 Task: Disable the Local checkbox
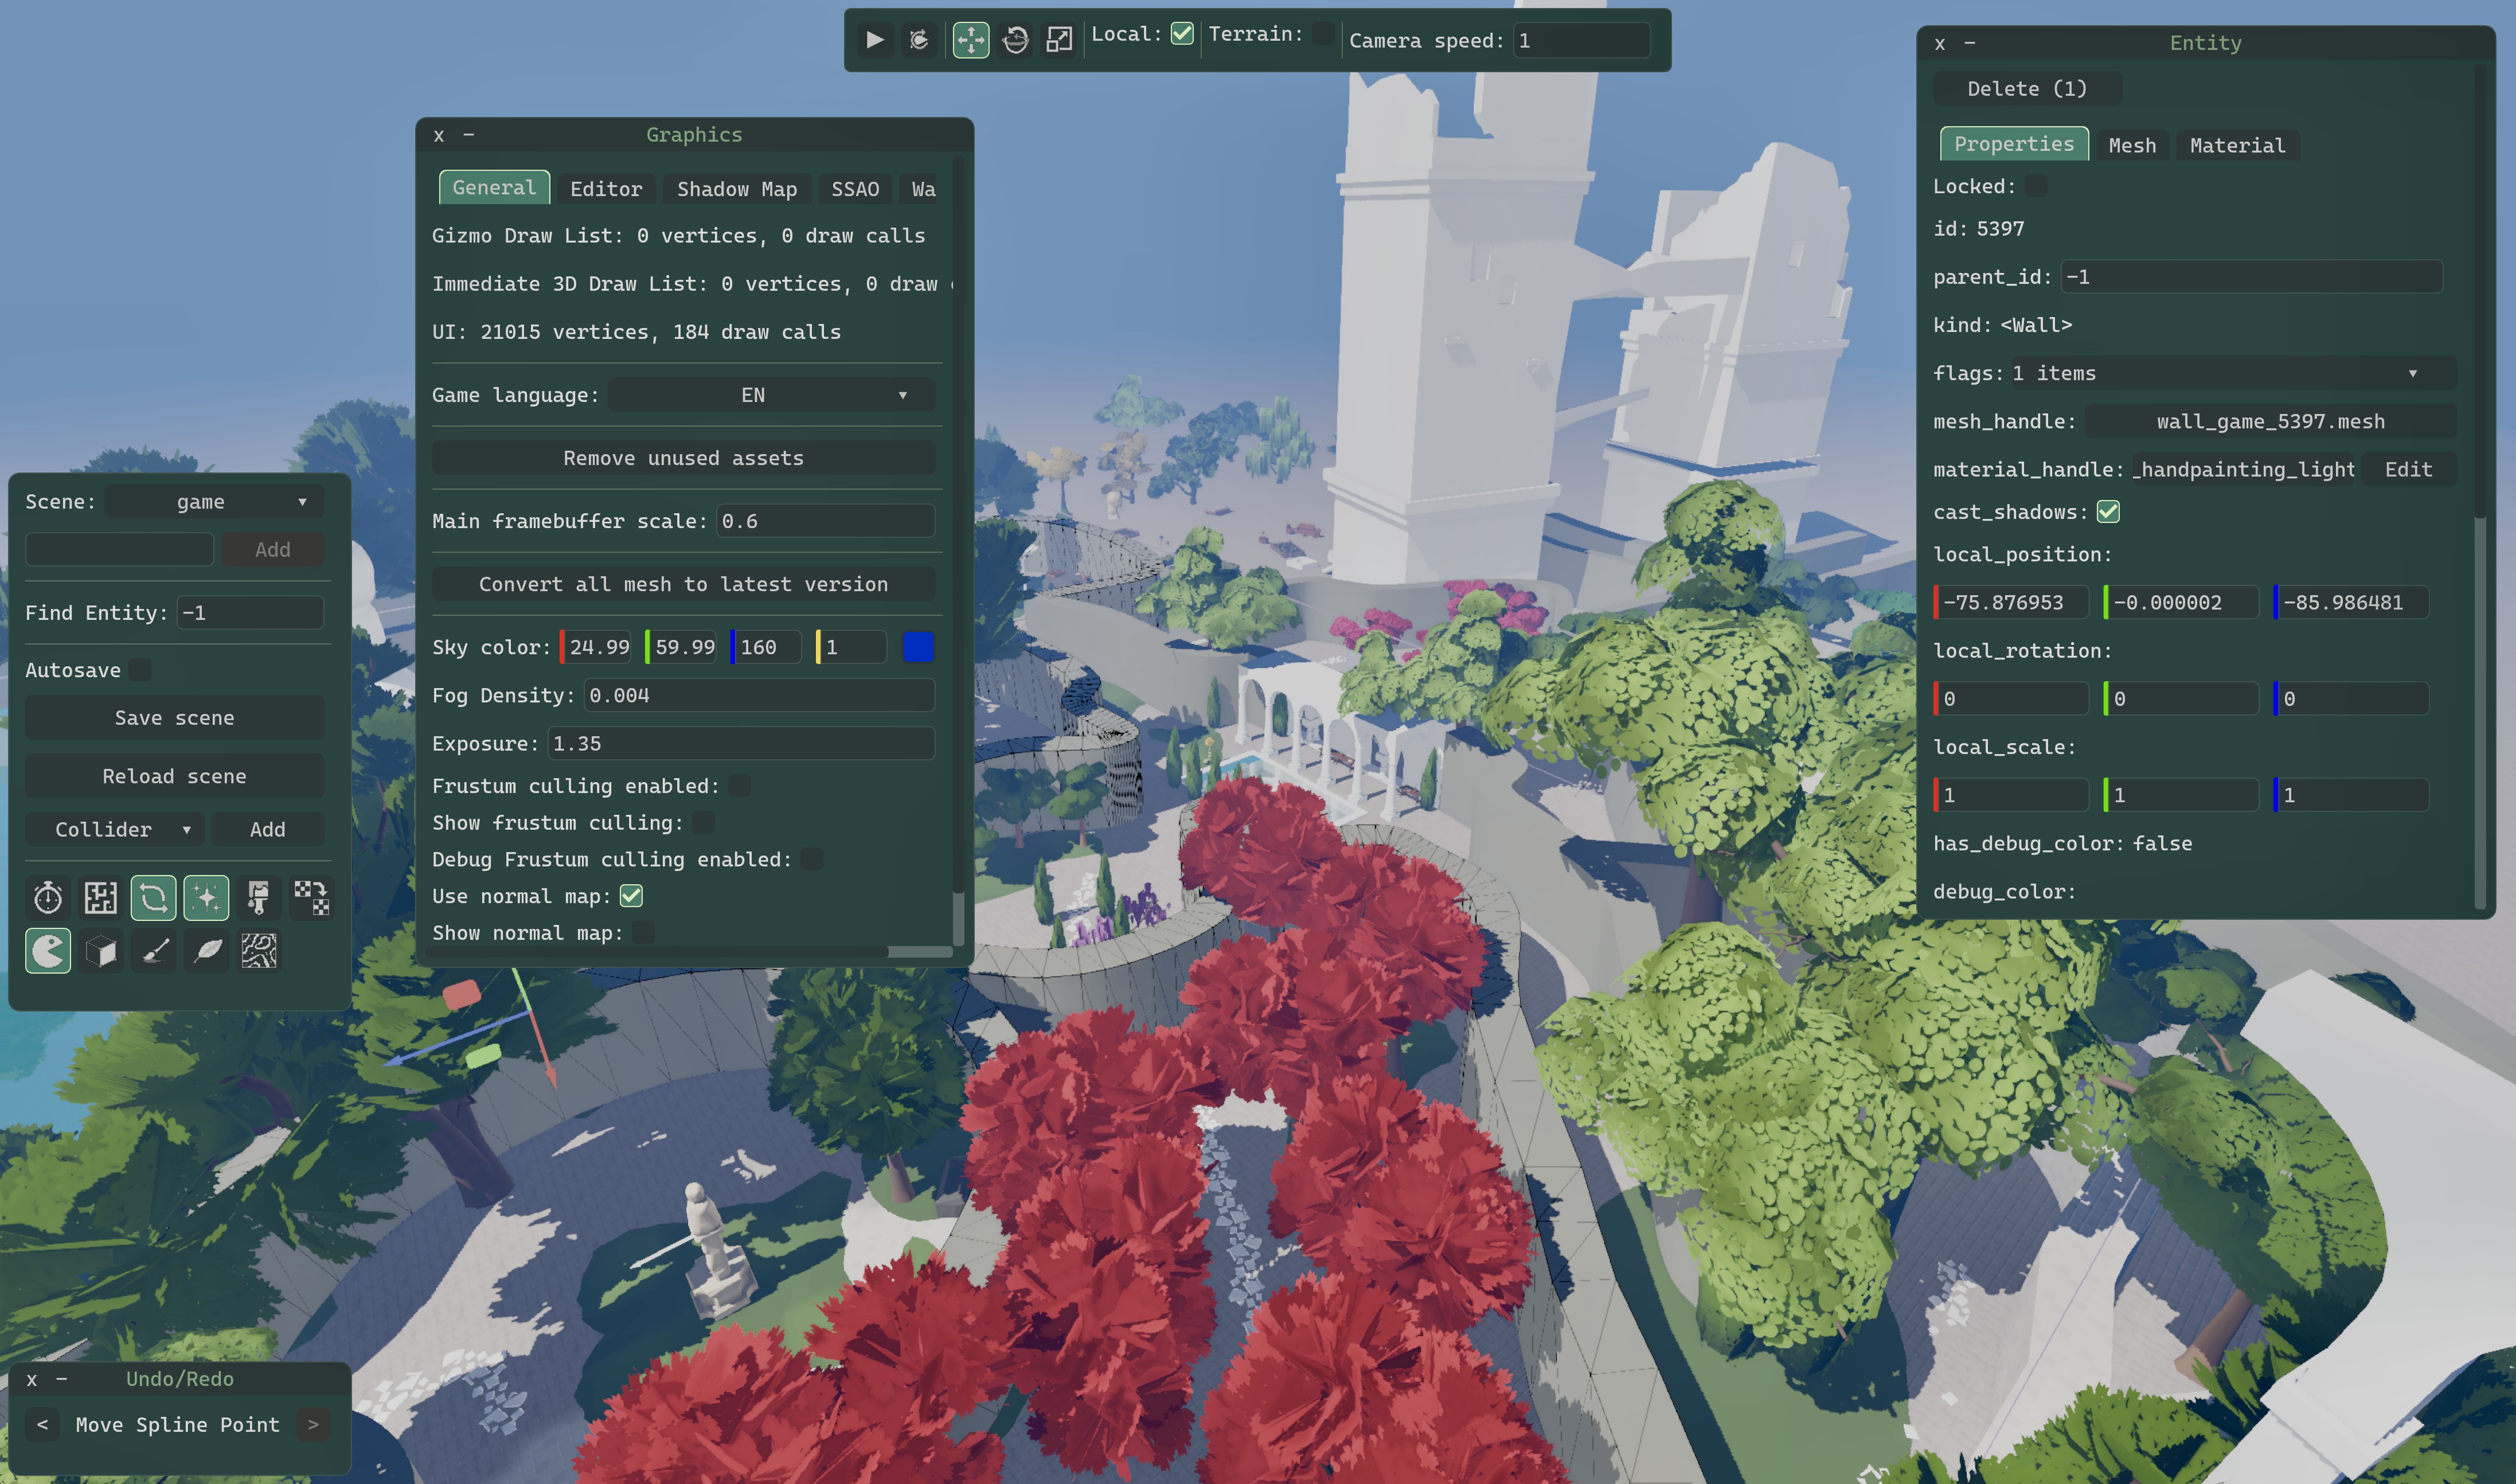[1182, 33]
